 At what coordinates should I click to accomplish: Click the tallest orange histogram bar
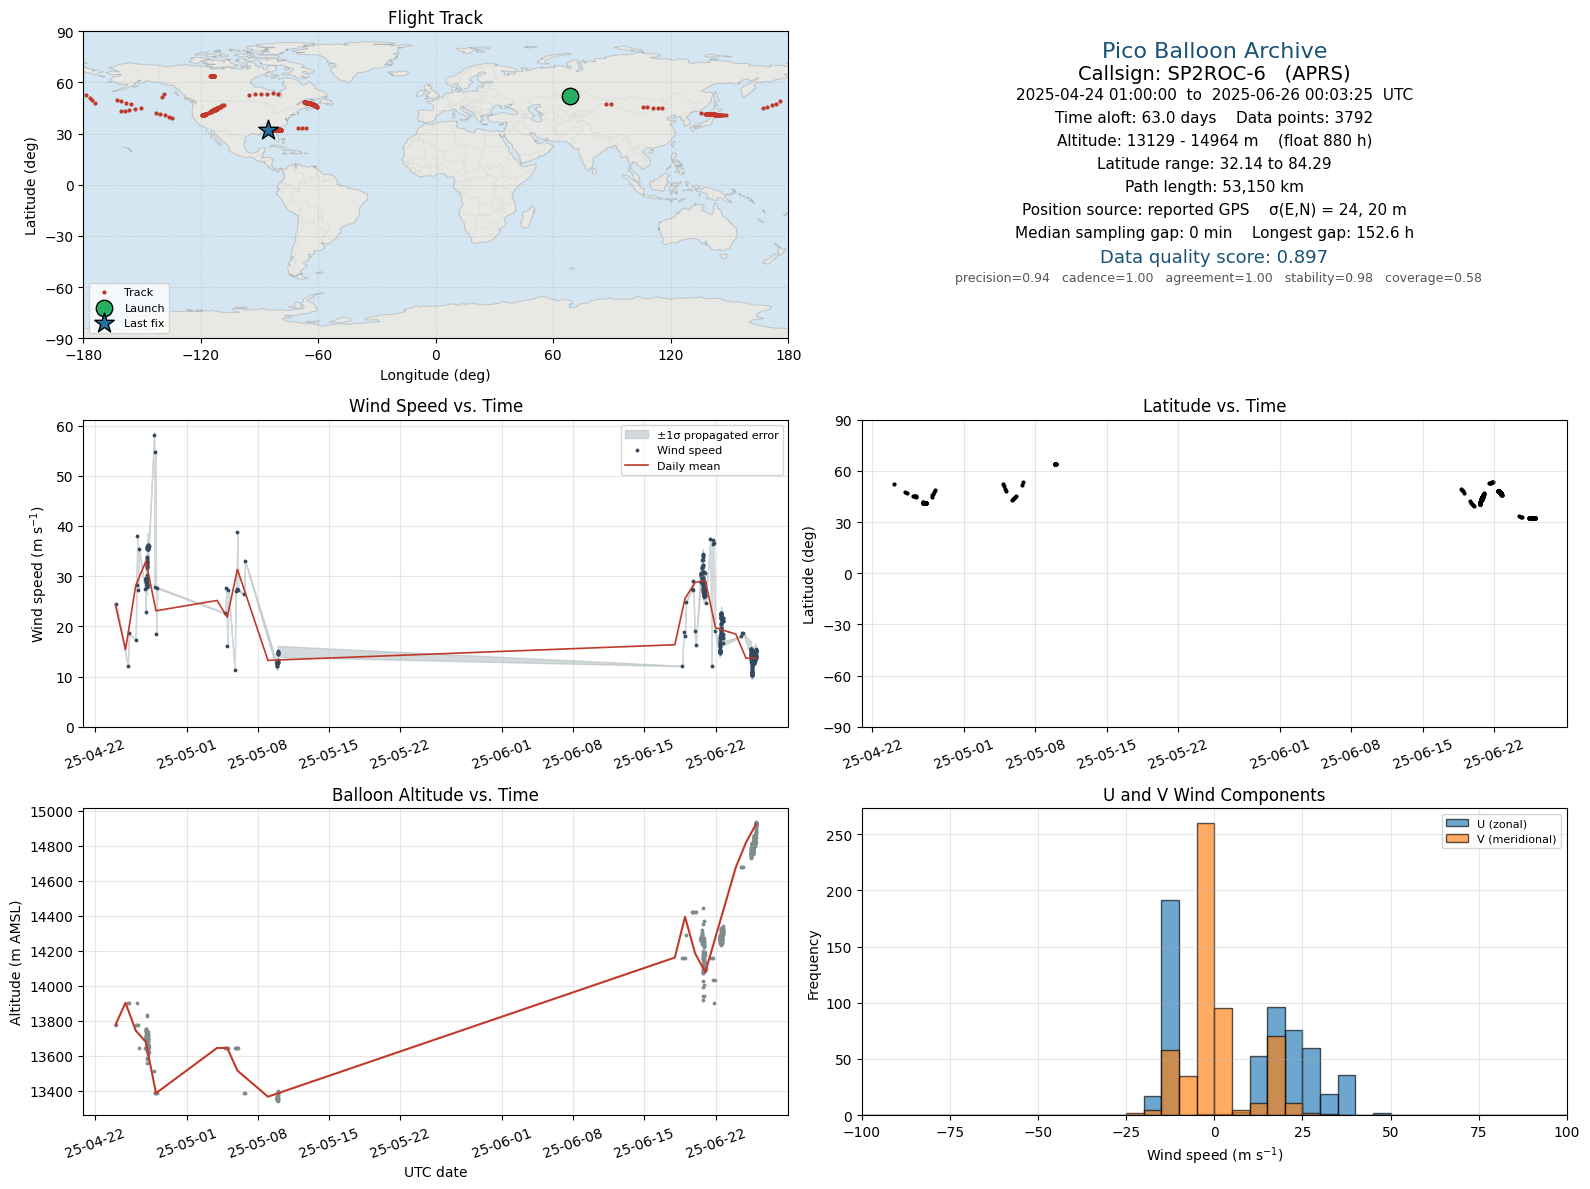(x=1206, y=969)
